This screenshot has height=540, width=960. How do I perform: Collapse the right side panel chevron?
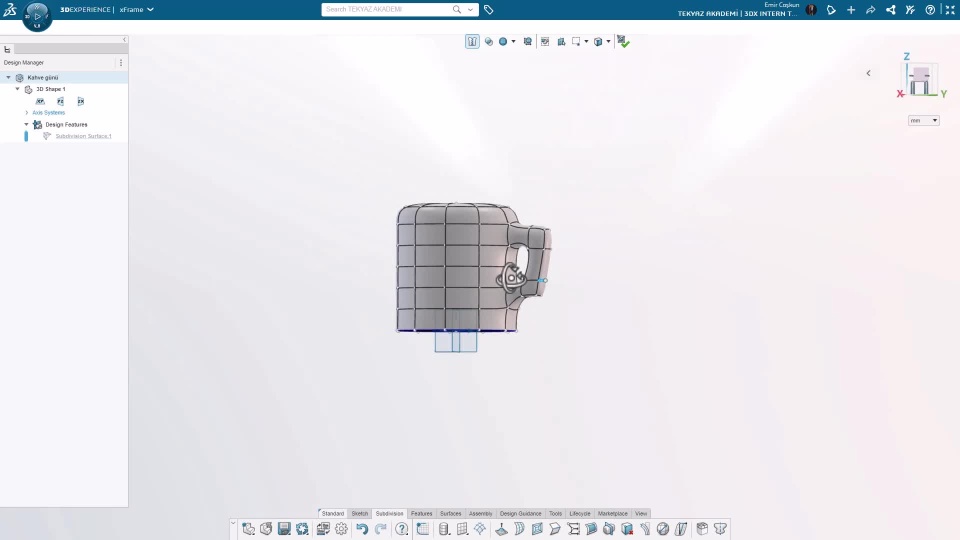[868, 73]
